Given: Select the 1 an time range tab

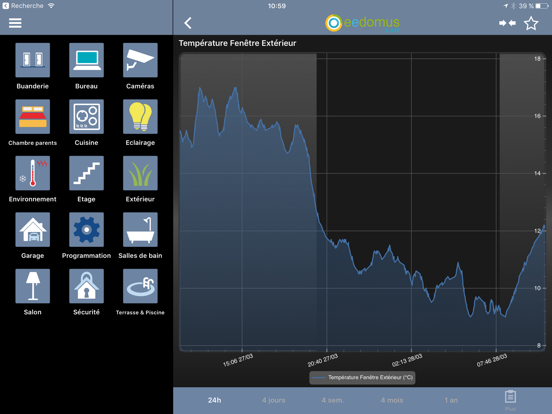Looking at the screenshot, I should (x=451, y=400).
